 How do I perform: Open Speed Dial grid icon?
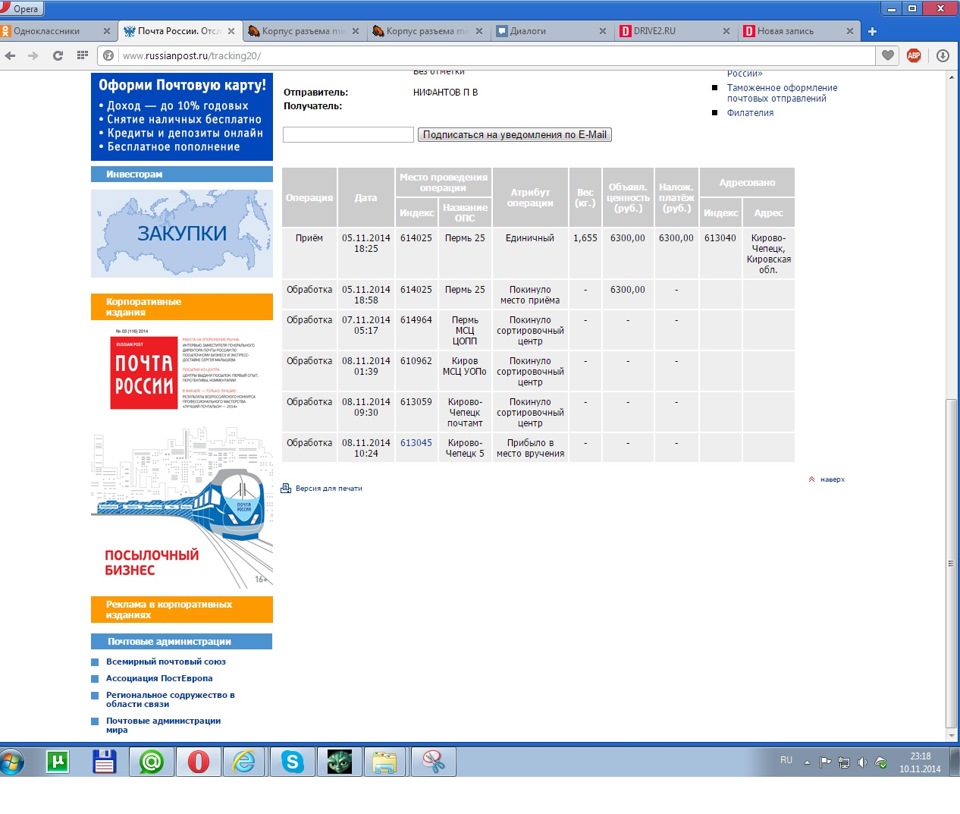pos(82,55)
